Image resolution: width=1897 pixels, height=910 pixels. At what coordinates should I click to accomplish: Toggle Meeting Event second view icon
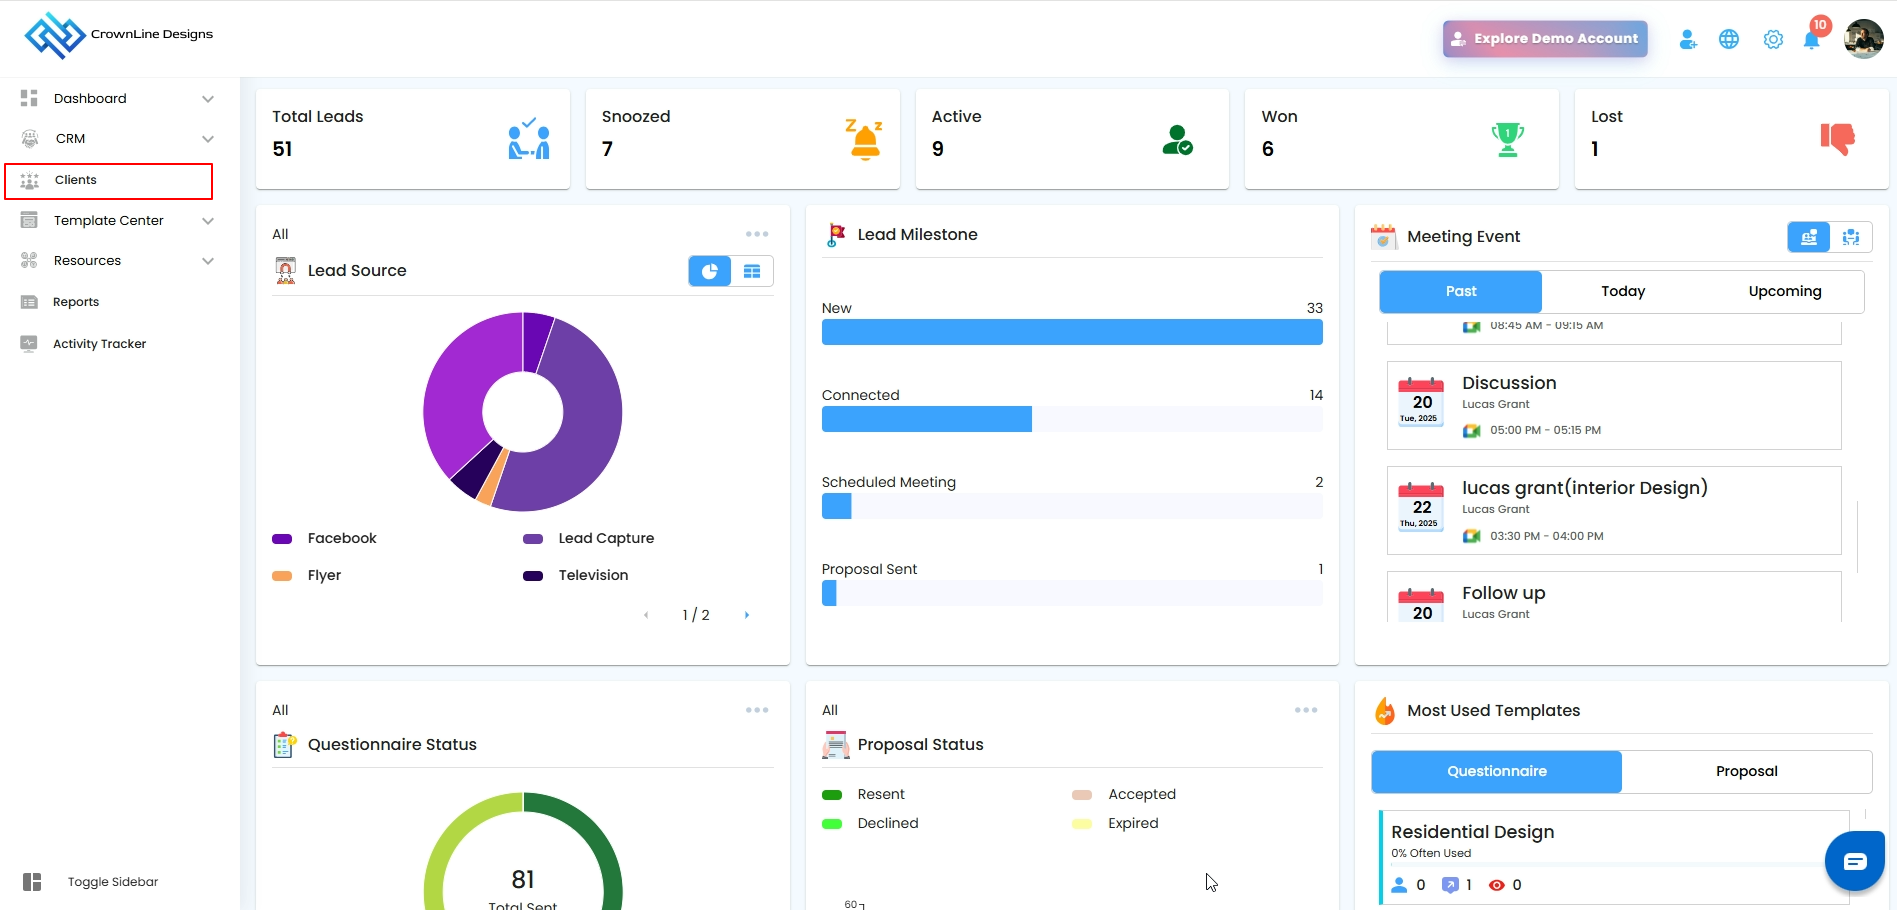pyautogui.click(x=1850, y=237)
